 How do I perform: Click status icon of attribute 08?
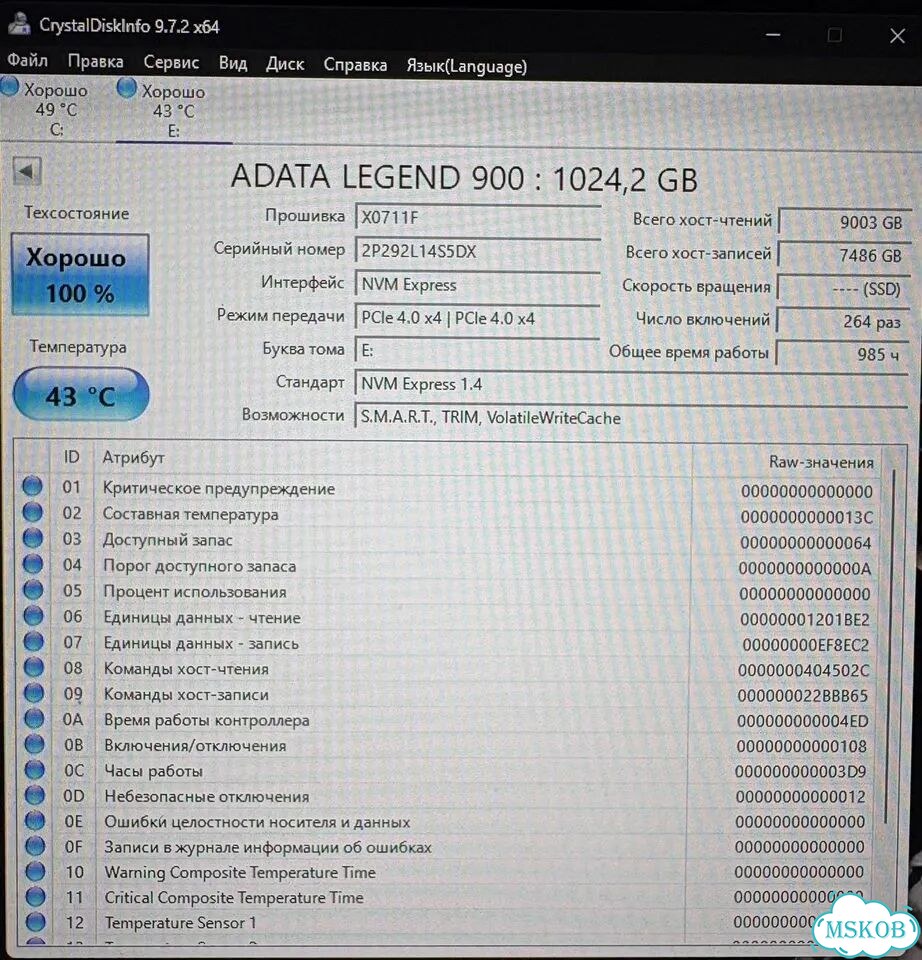point(34,667)
